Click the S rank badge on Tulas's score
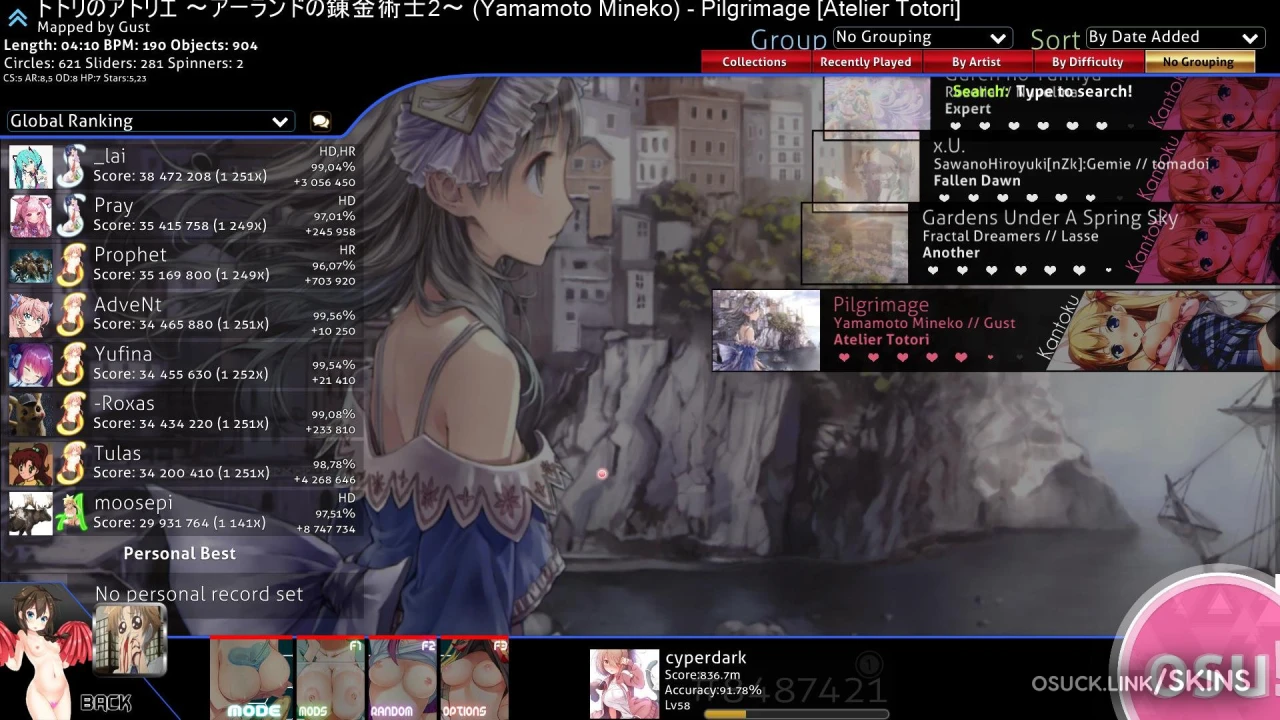The image size is (1280, 720). pyautogui.click(x=71, y=464)
